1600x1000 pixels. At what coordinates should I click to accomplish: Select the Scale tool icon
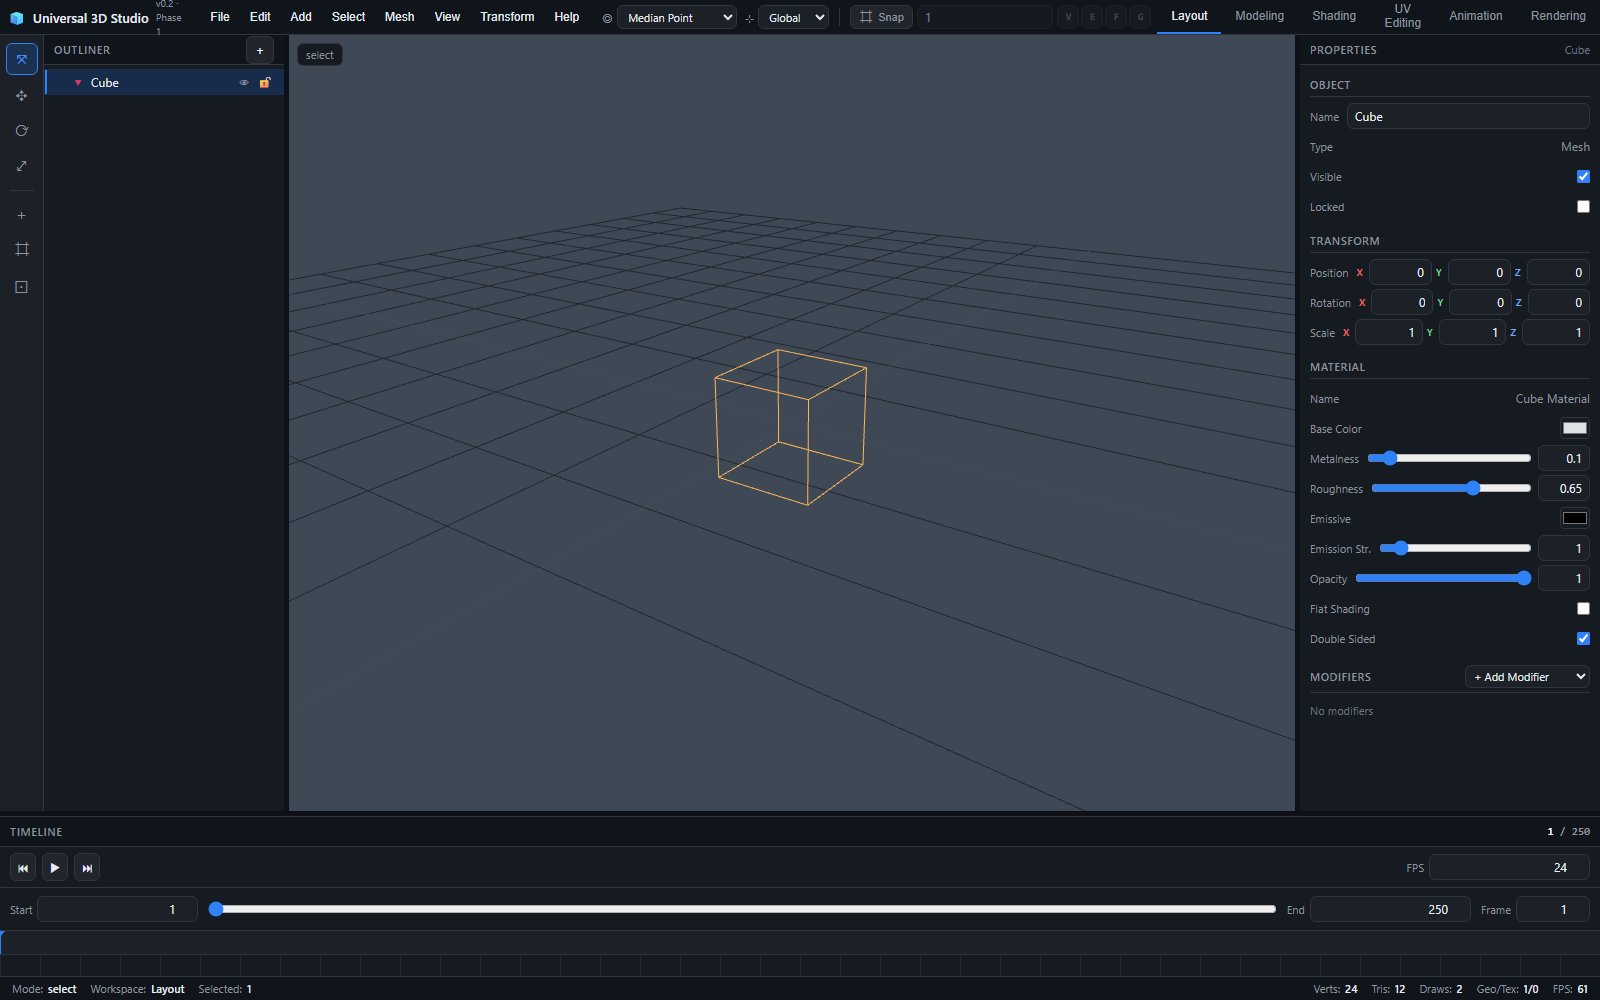click(x=22, y=166)
